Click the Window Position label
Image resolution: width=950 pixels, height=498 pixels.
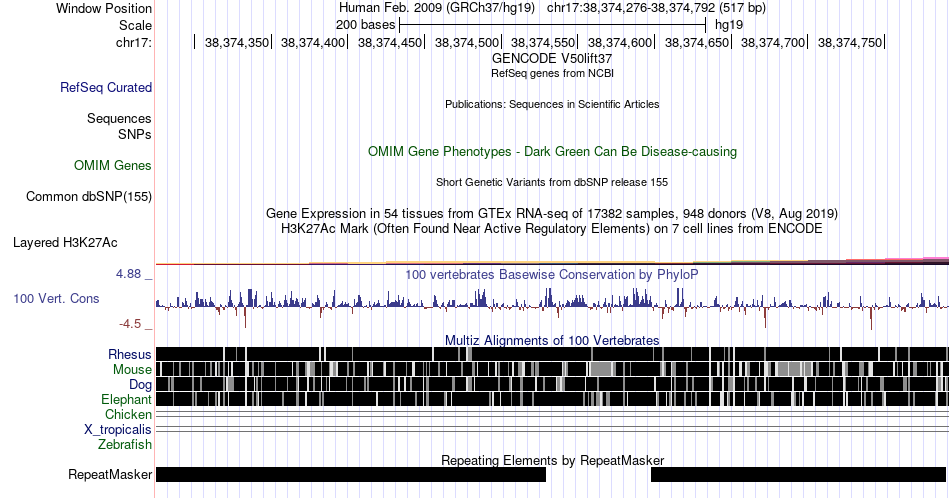coord(104,8)
